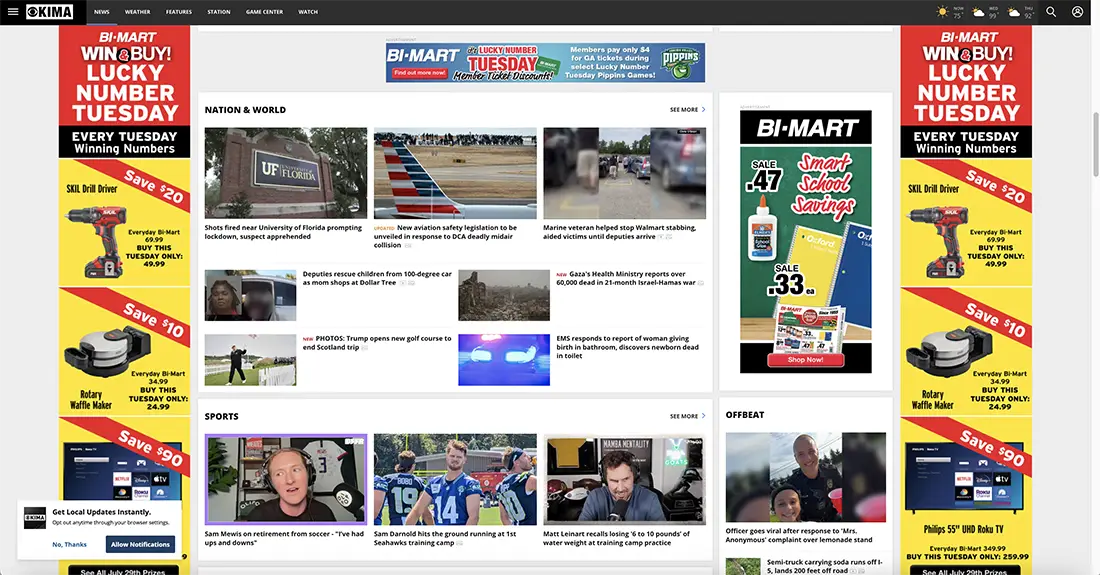Image resolution: width=1100 pixels, height=575 pixels.
Task: Expand See More for Nation & World
Action: pyautogui.click(x=688, y=109)
